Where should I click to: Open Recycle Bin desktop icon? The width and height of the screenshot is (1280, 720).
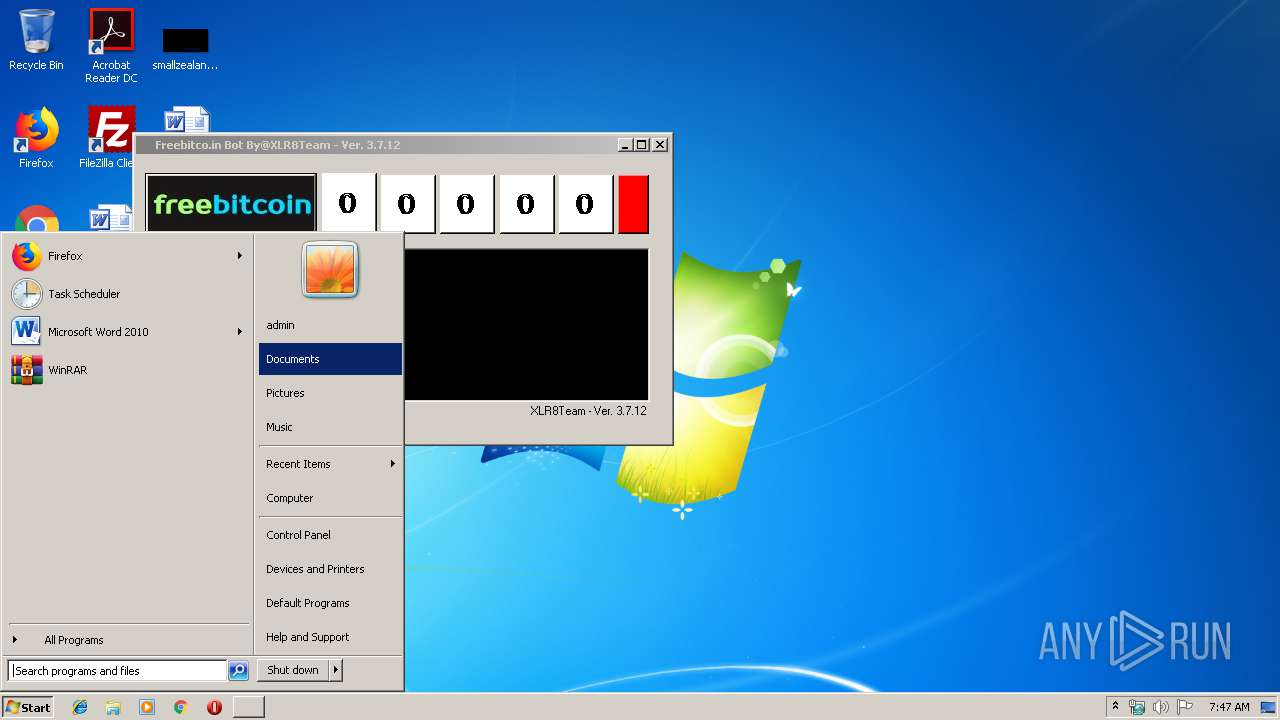[x=36, y=40]
